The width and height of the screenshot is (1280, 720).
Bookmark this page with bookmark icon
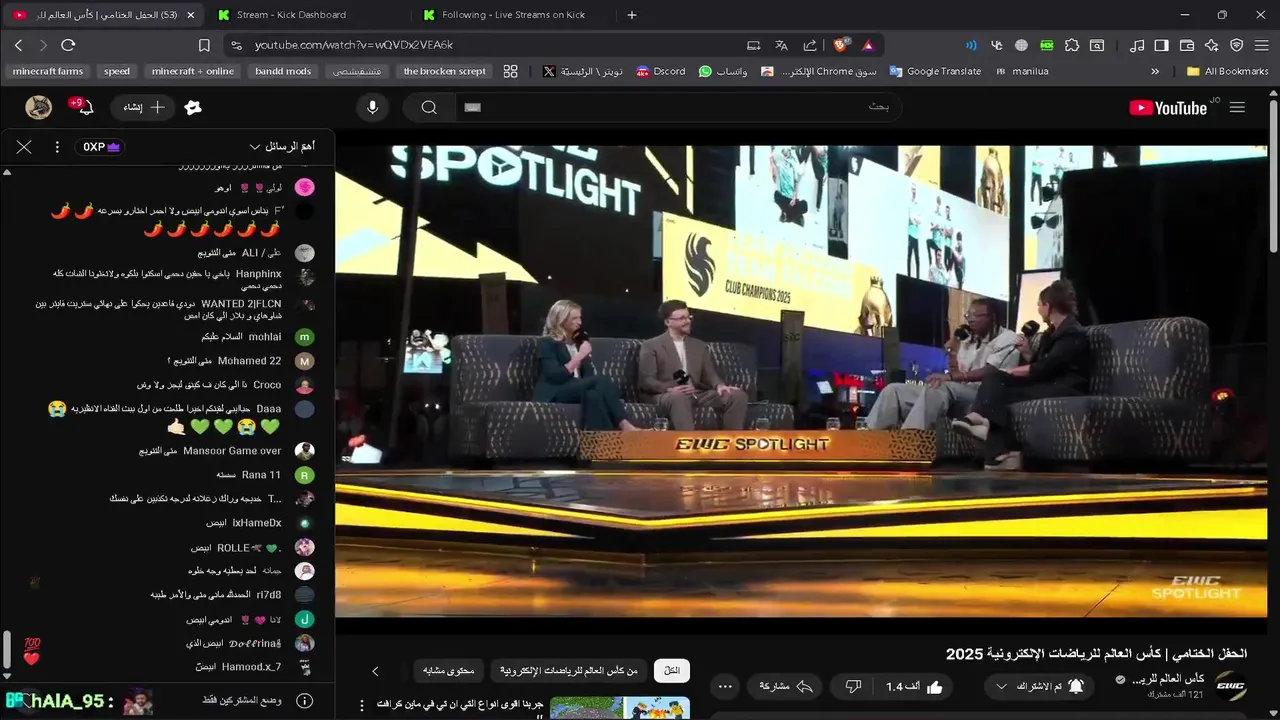(x=204, y=45)
